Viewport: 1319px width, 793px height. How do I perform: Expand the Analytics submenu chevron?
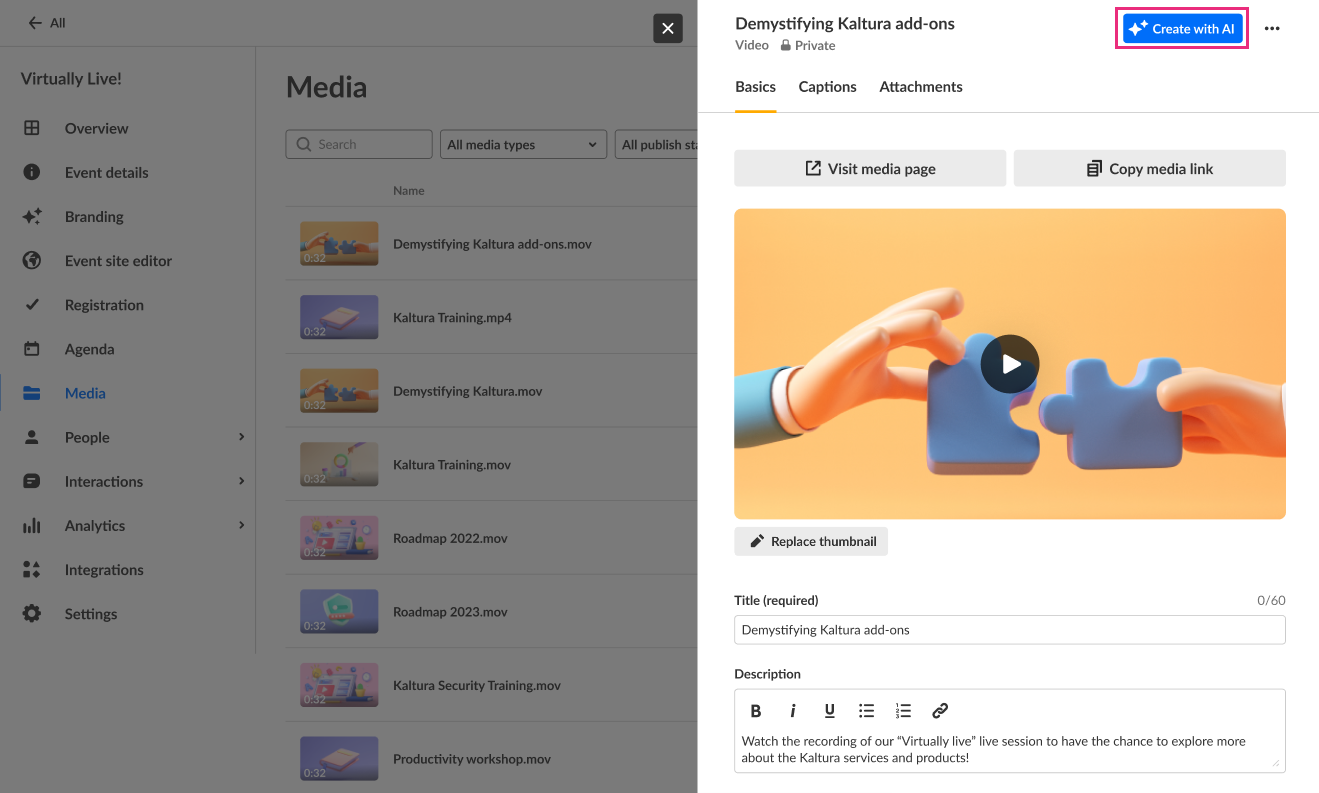tap(241, 525)
